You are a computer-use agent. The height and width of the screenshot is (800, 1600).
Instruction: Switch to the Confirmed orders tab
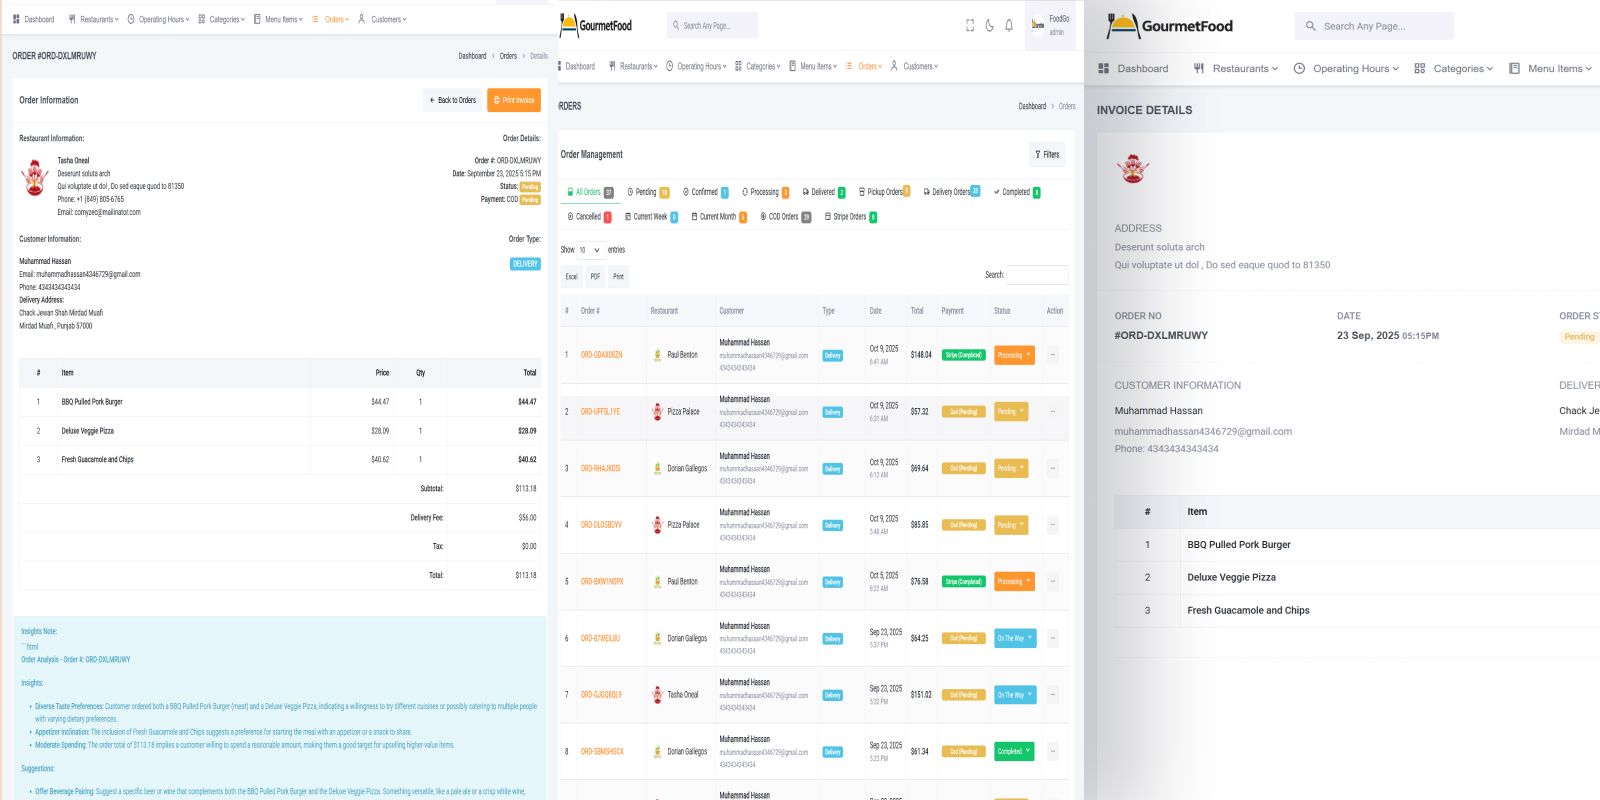[705, 192]
